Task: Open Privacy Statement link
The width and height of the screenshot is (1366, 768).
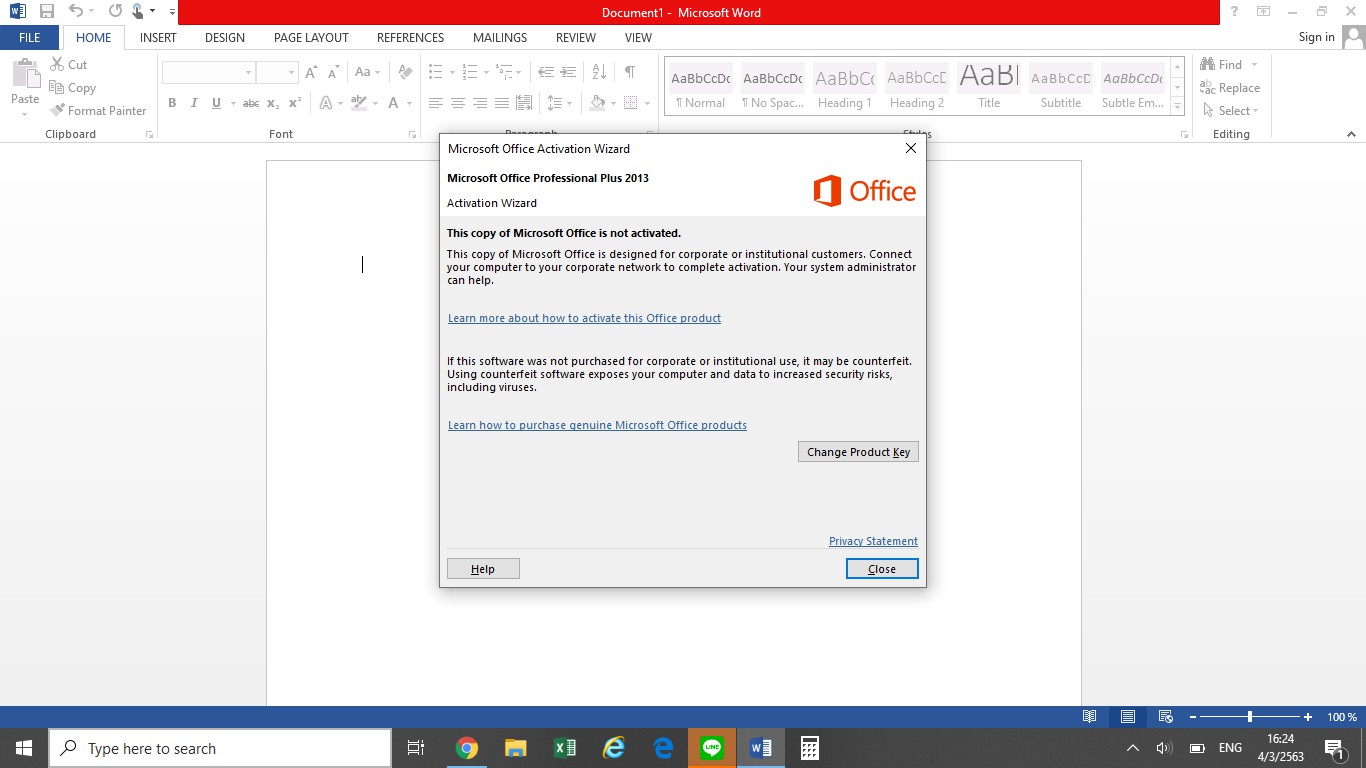Action: (873, 541)
